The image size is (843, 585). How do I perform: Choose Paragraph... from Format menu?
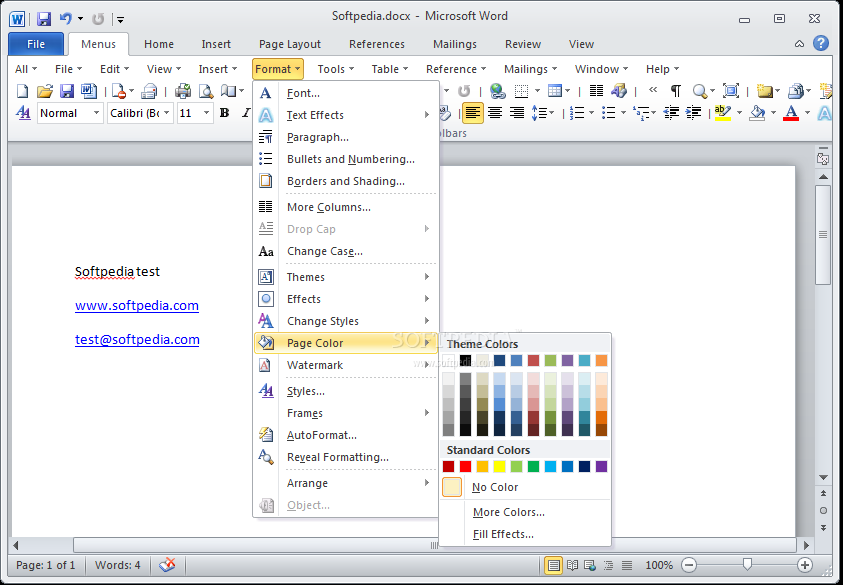point(346,137)
